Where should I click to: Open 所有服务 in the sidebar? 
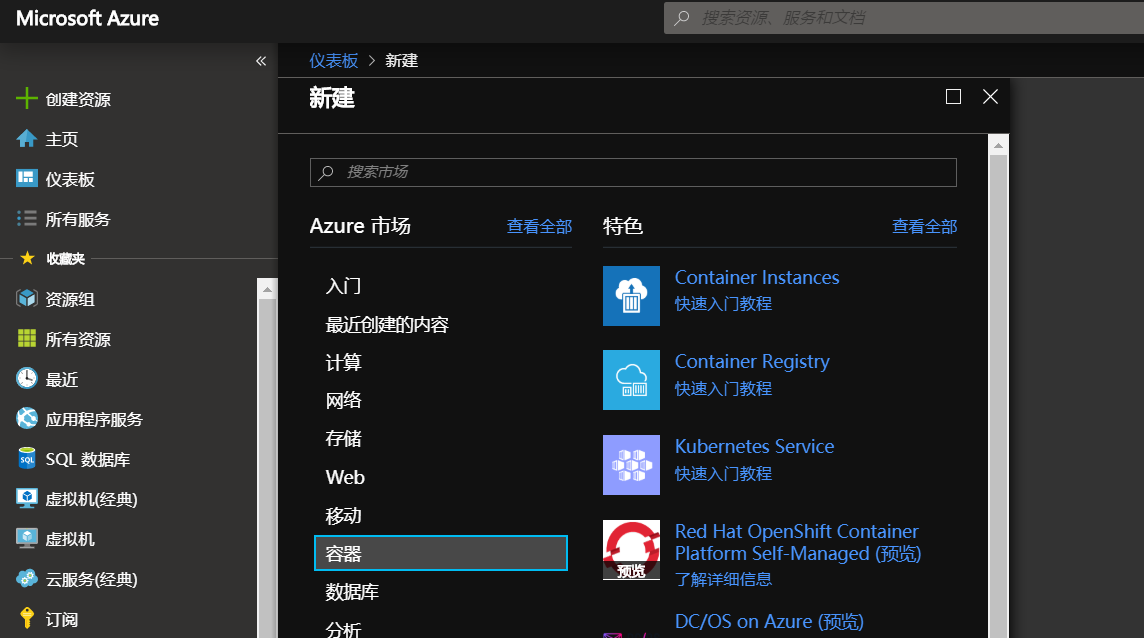pyautogui.click(x=78, y=219)
